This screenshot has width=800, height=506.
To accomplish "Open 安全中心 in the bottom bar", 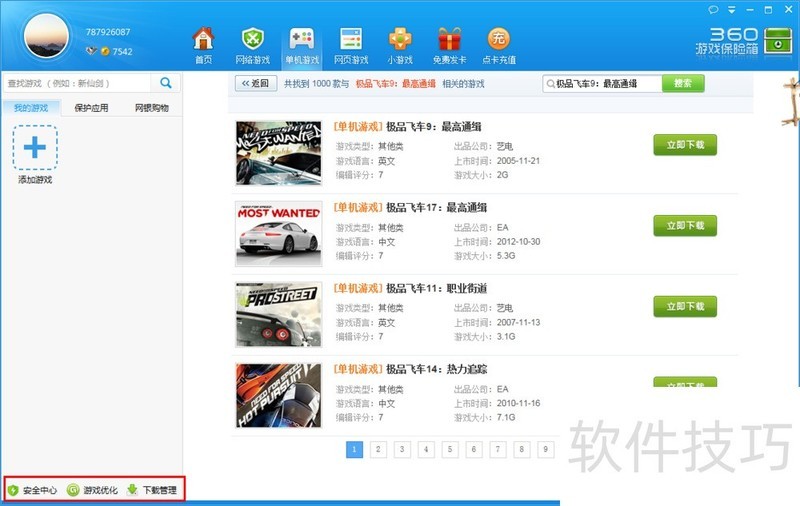I will (33, 490).
